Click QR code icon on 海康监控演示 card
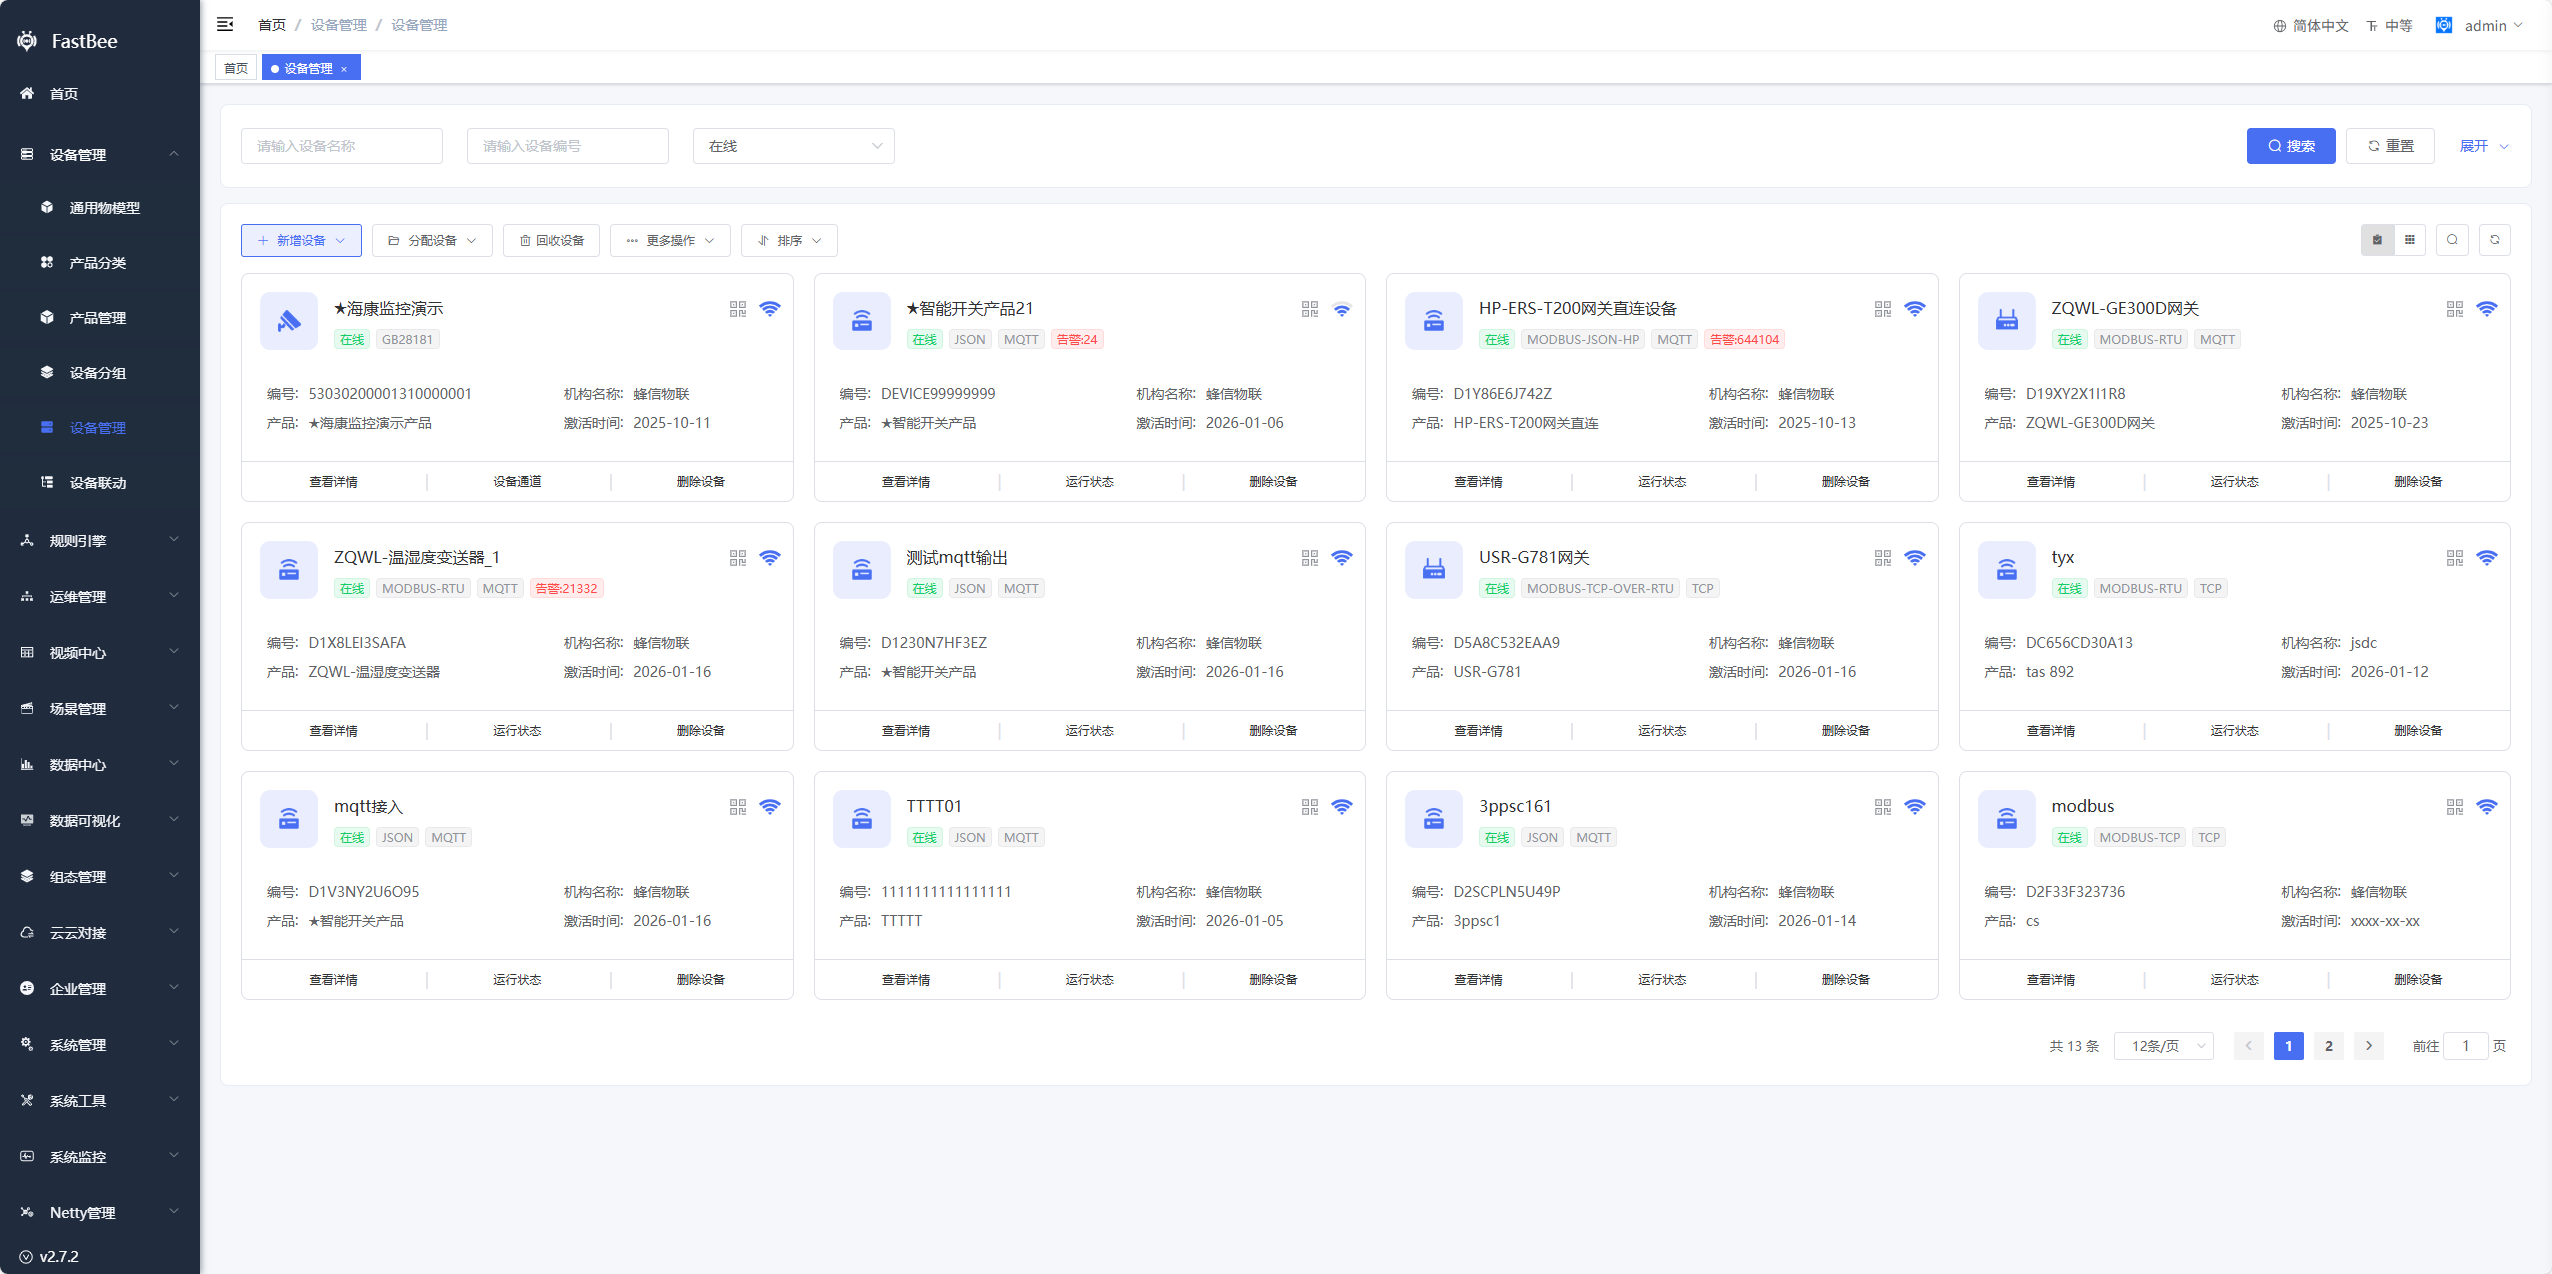 click(x=738, y=309)
